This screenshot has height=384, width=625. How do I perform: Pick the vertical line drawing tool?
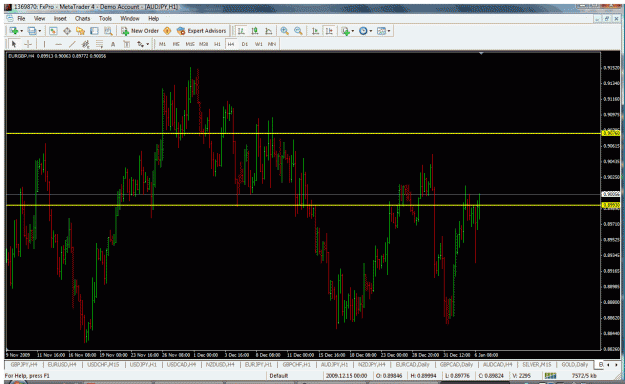(44, 44)
